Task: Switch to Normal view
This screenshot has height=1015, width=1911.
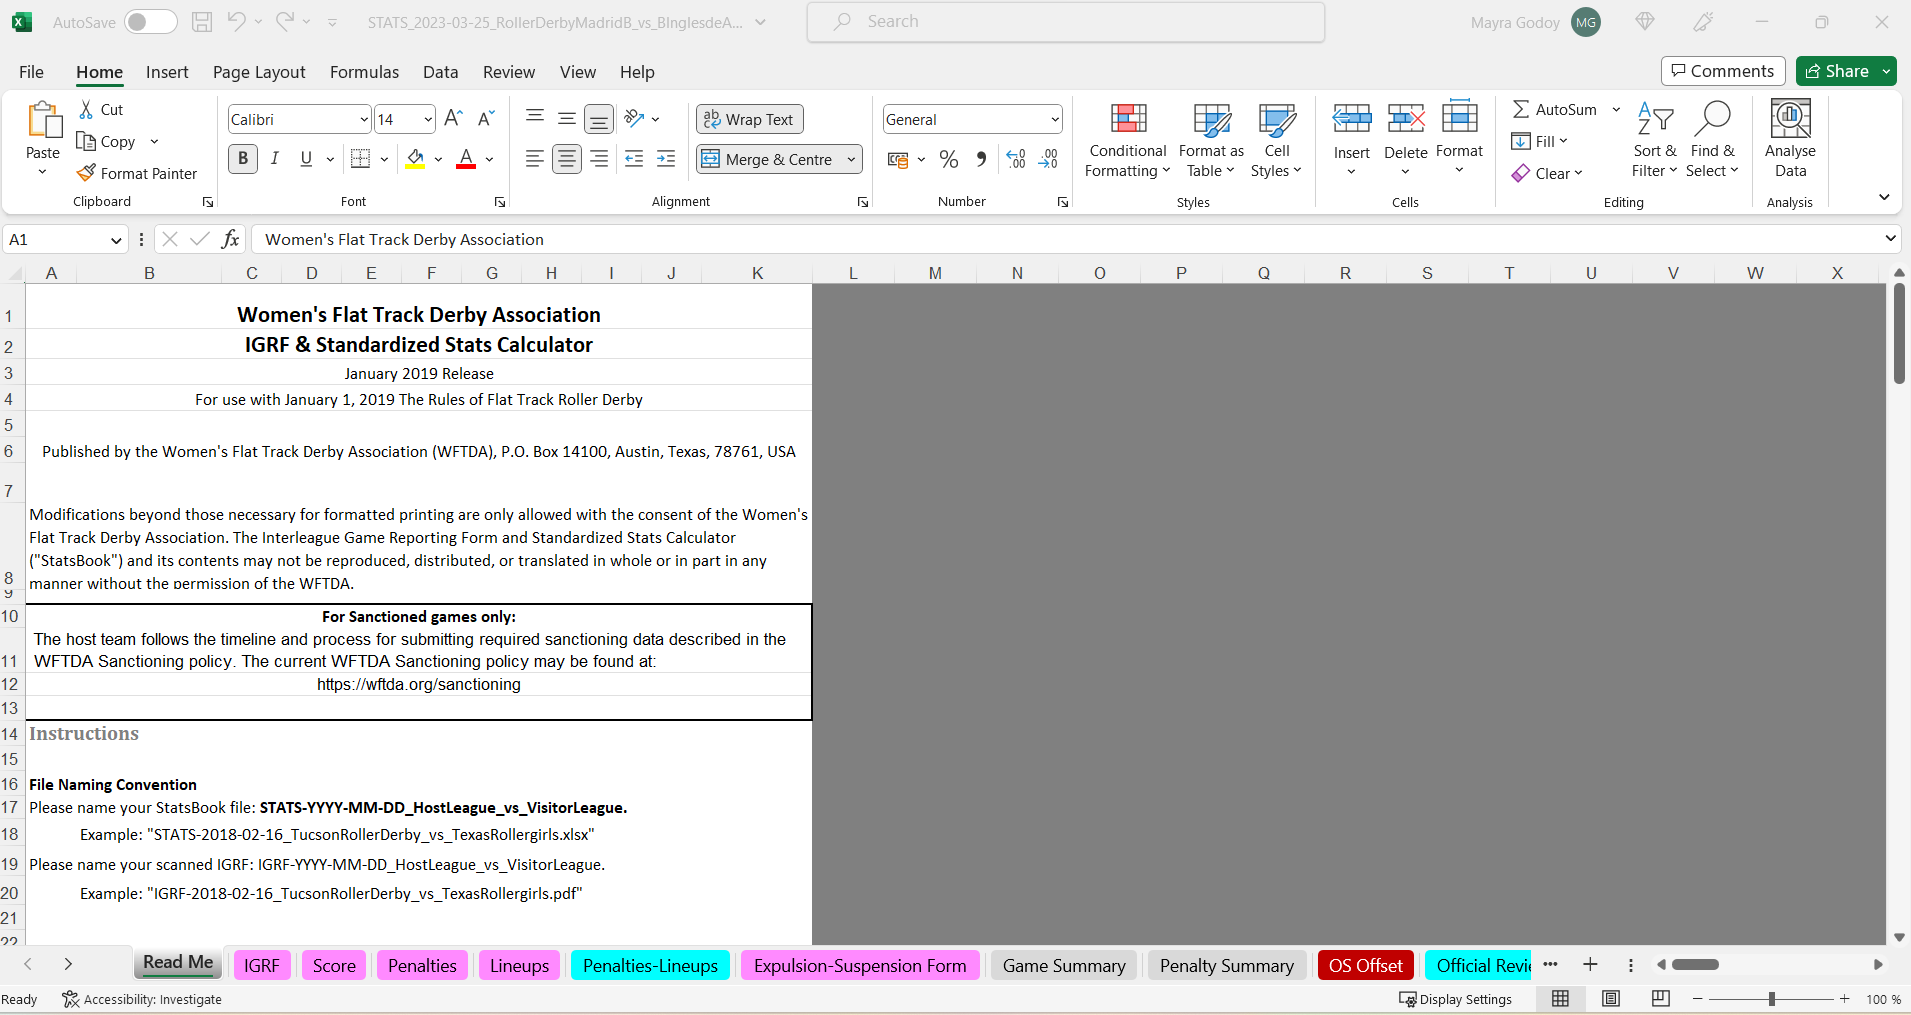Action: [x=1560, y=999]
